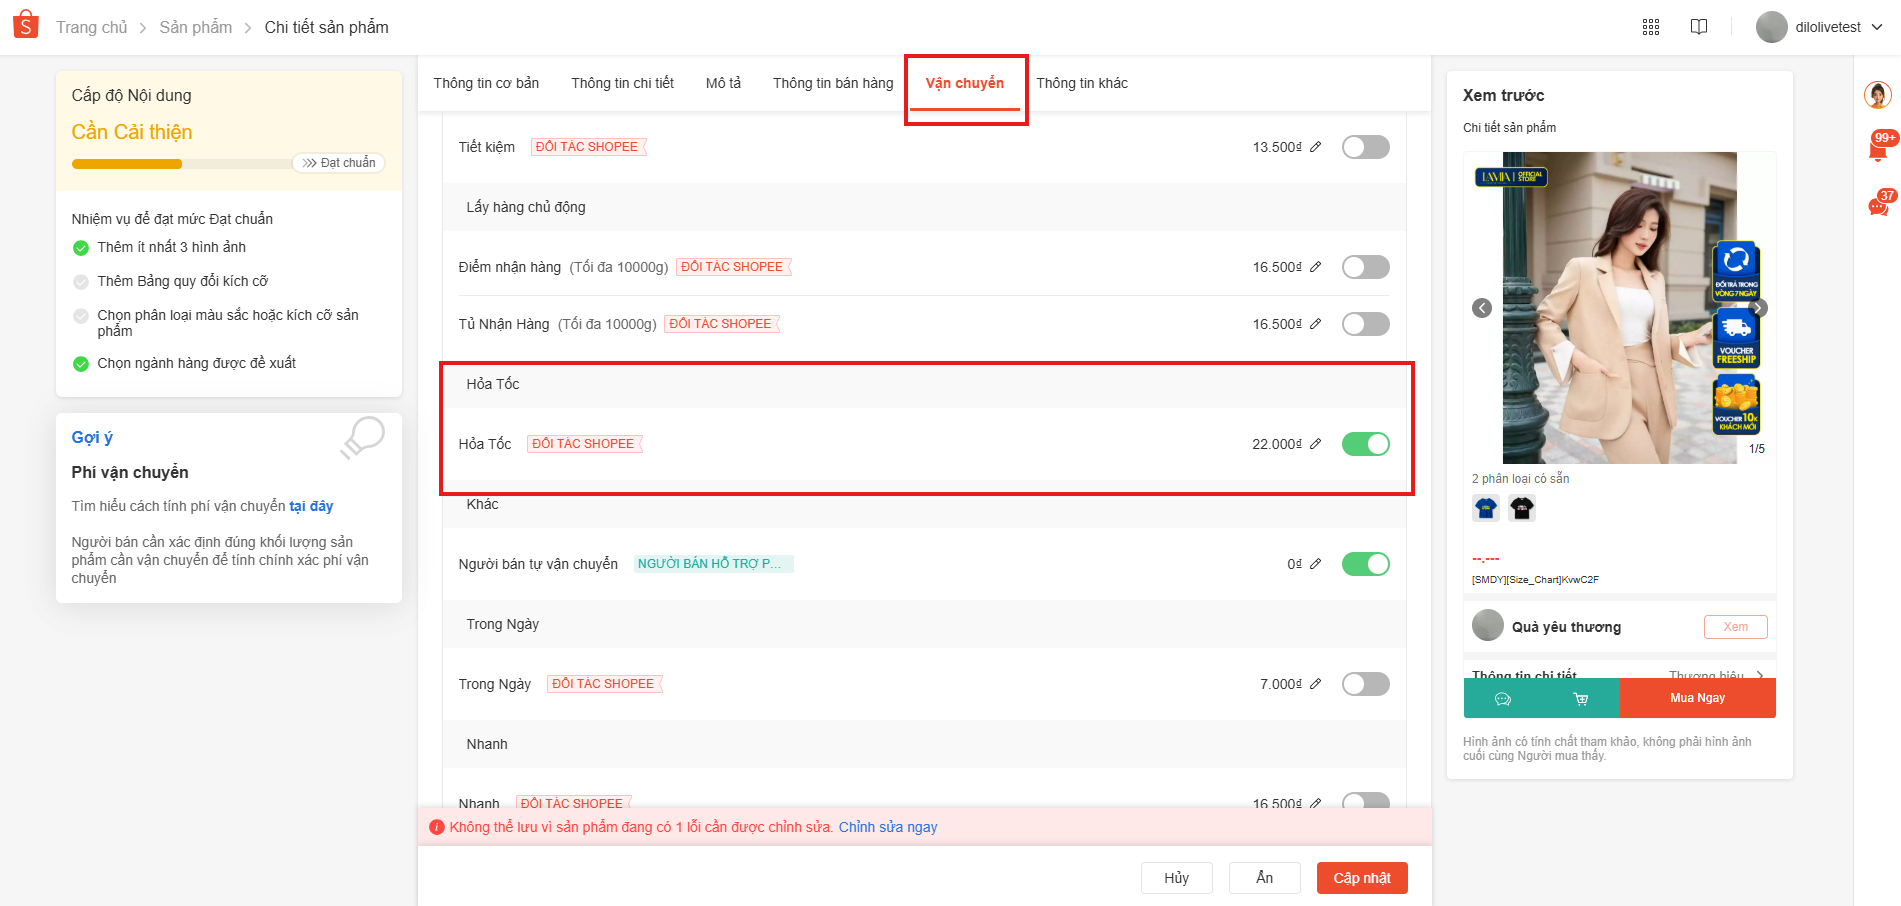The height and width of the screenshot is (906, 1901).
Task: Edit Tủ Nhận Hàng fee pencil icon
Action: 1316,324
